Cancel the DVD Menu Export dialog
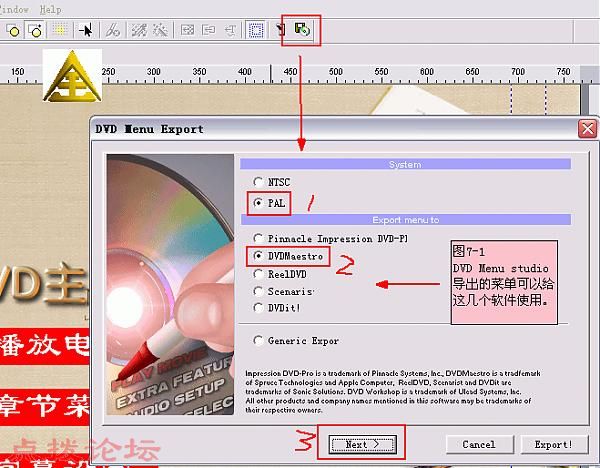Screen dimensions: 600x468 click(479, 444)
